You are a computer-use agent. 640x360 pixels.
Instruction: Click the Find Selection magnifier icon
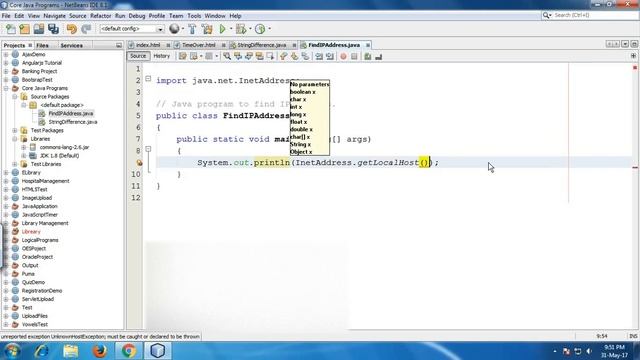click(227, 56)
